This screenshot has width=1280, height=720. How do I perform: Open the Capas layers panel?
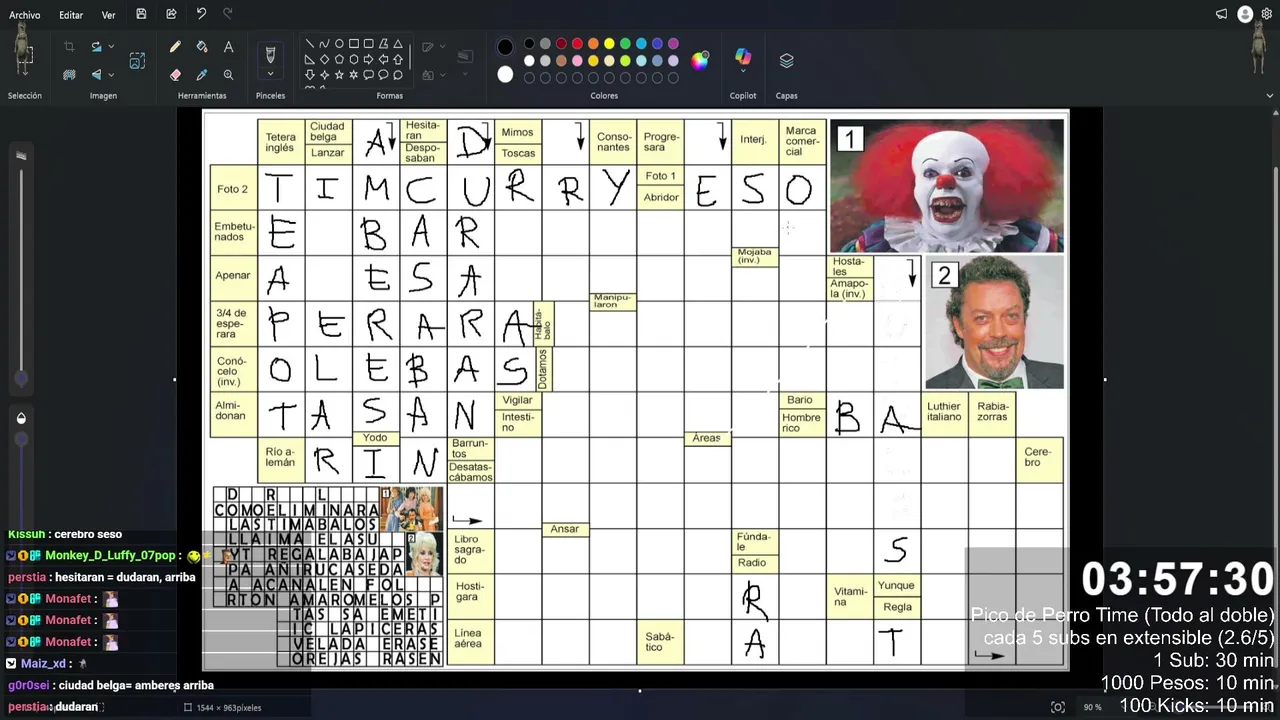click(x=786, y=60)
